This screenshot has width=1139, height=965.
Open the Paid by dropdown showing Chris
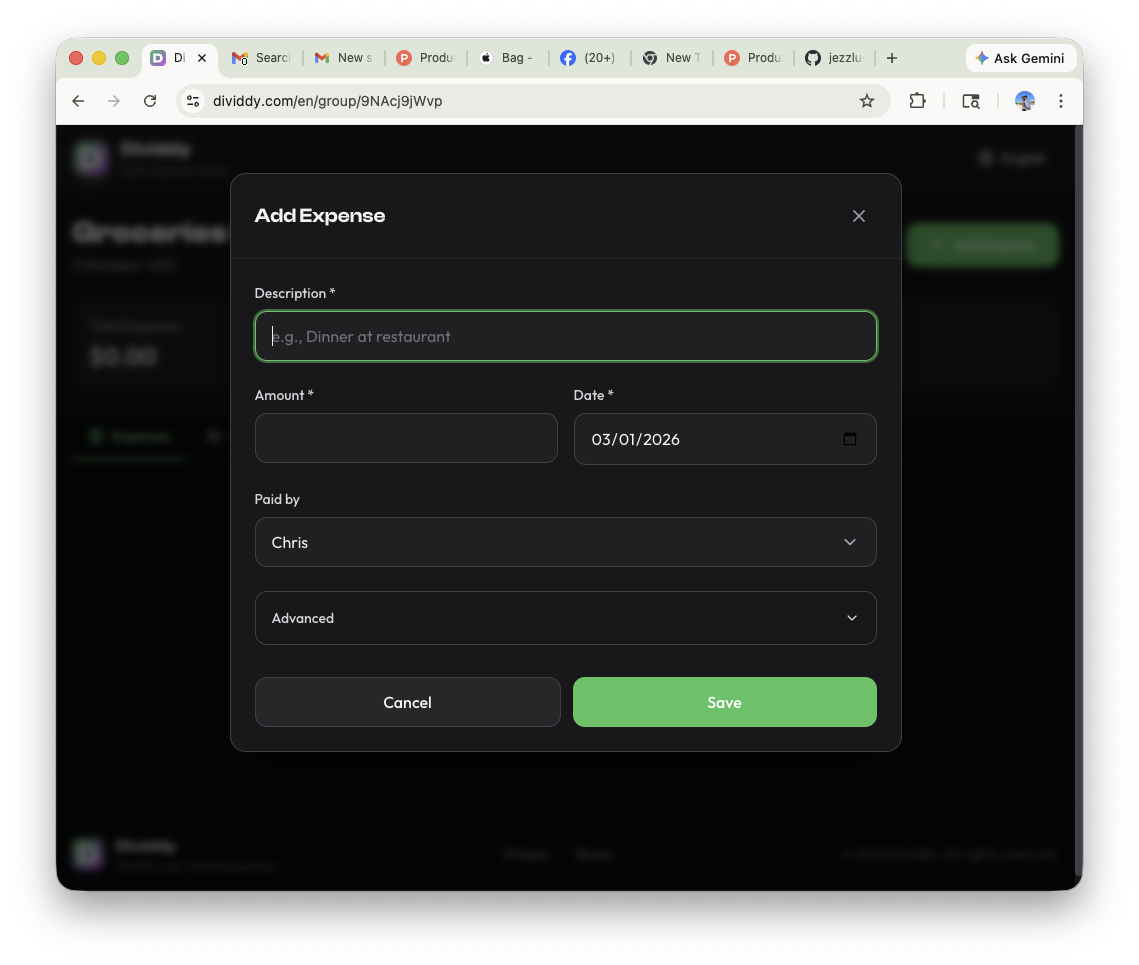tap(566, 542)
